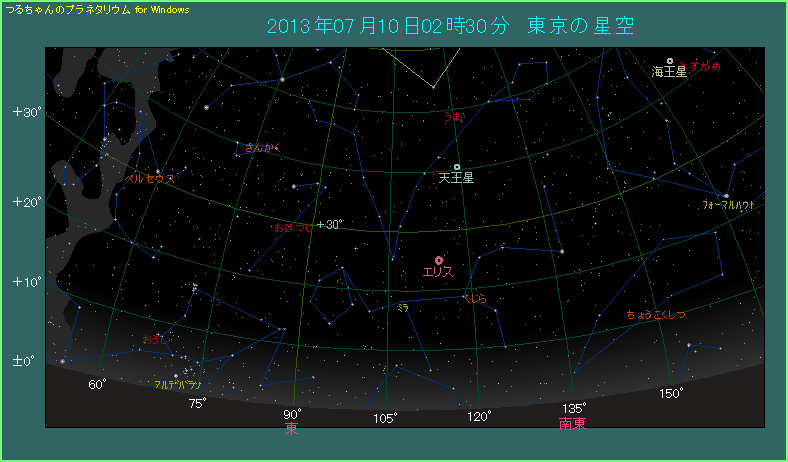This screenshot has width=788, height=462.
Task: Click the East (東) direction marker
Action: click(x=291, y=427)
